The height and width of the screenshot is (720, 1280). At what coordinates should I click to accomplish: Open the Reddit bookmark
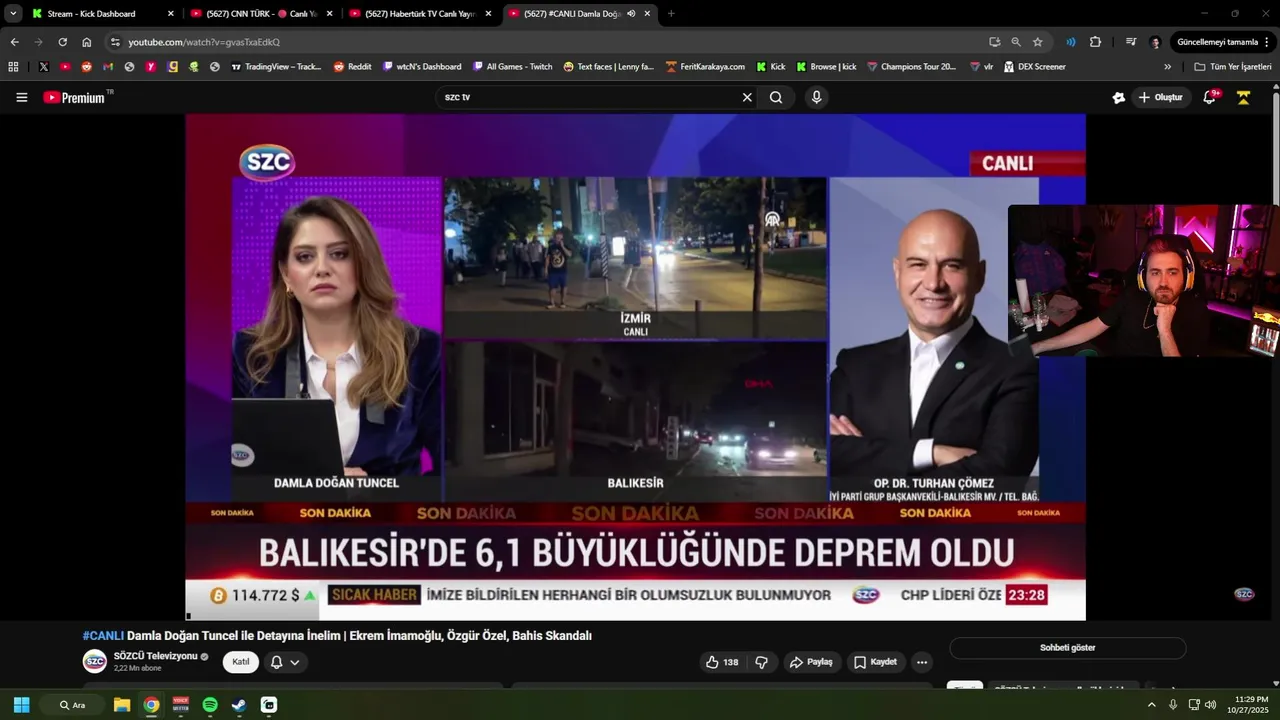click(352, 67)
